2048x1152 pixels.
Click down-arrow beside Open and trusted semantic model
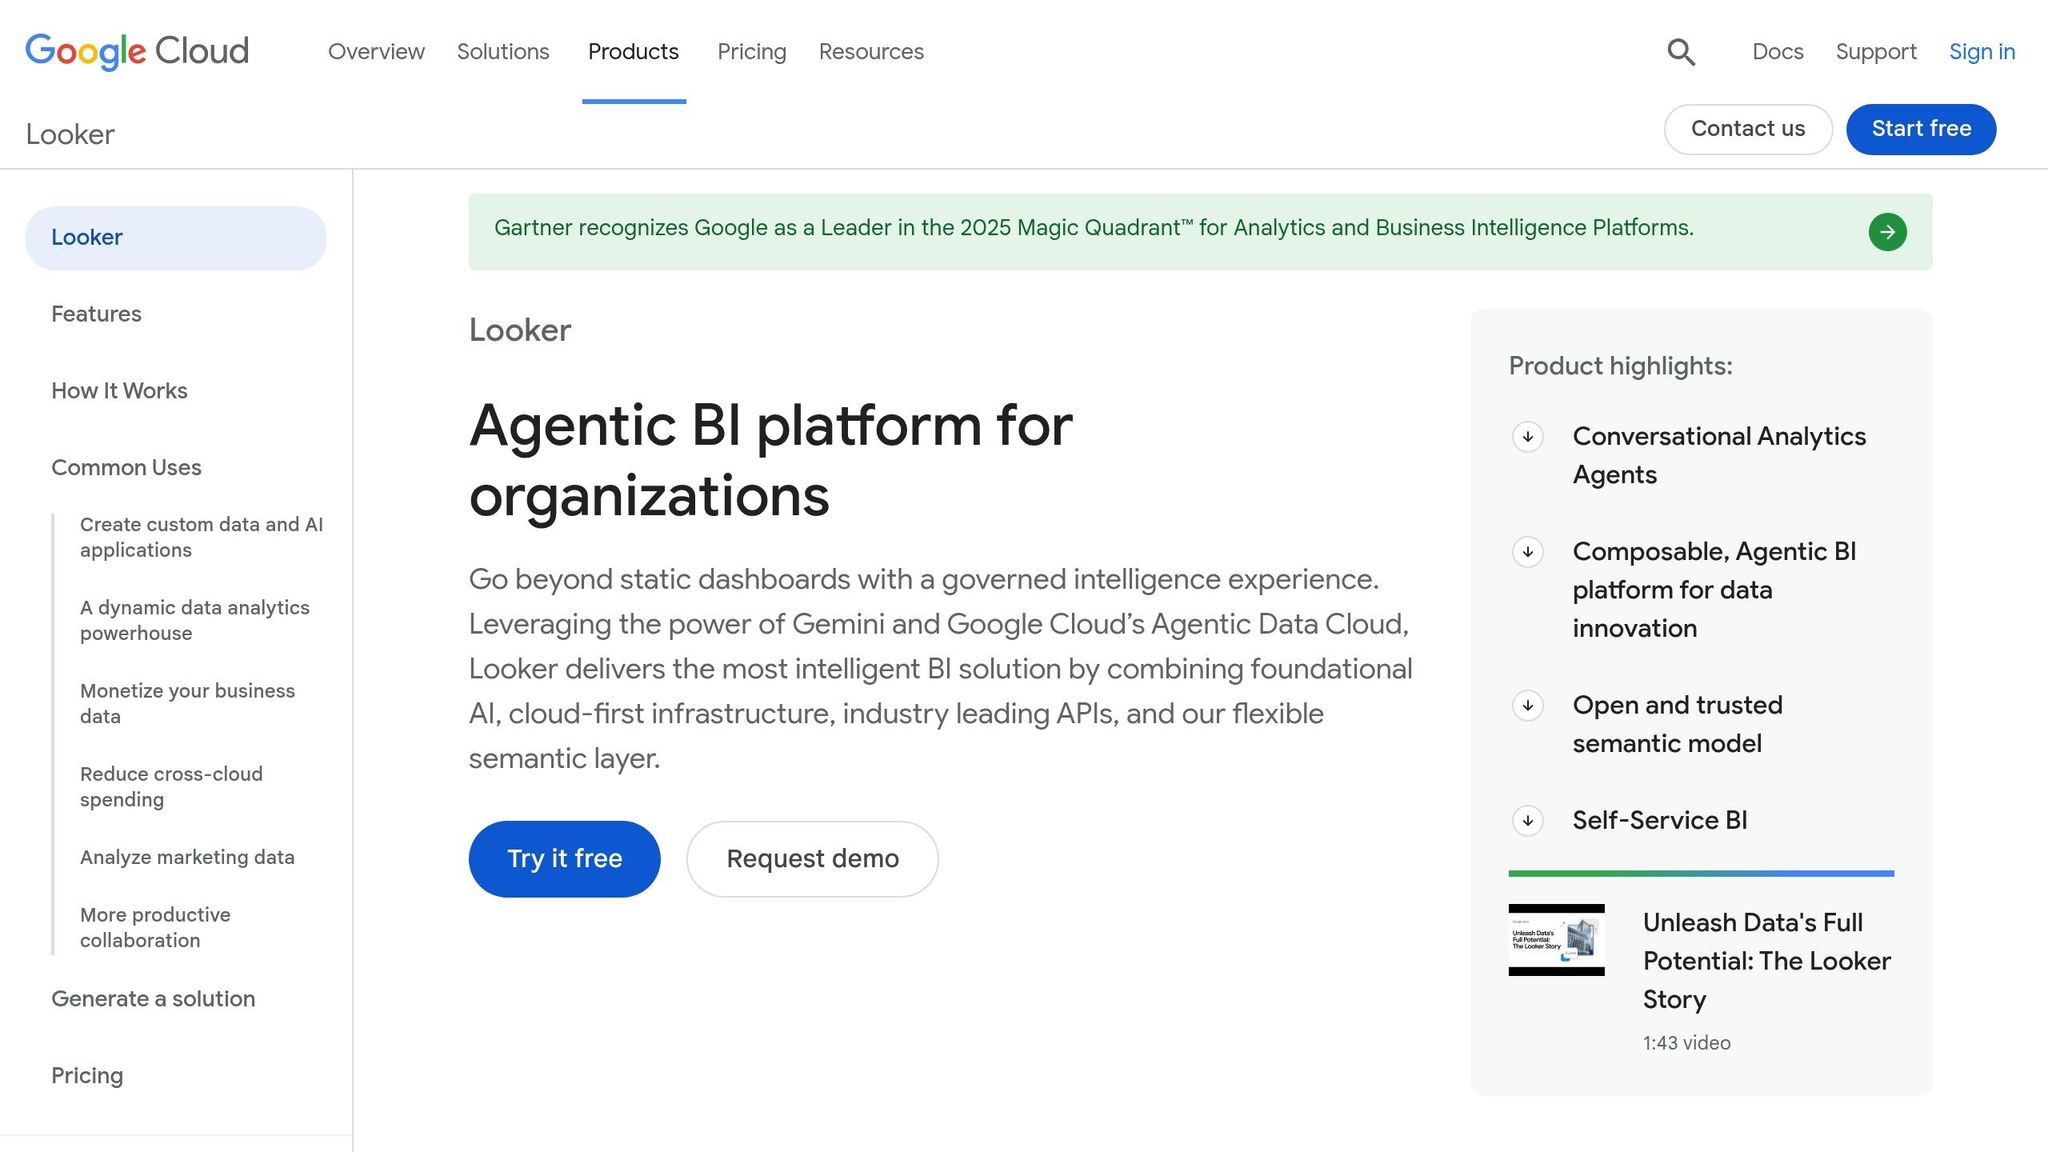pos(1527,706)
